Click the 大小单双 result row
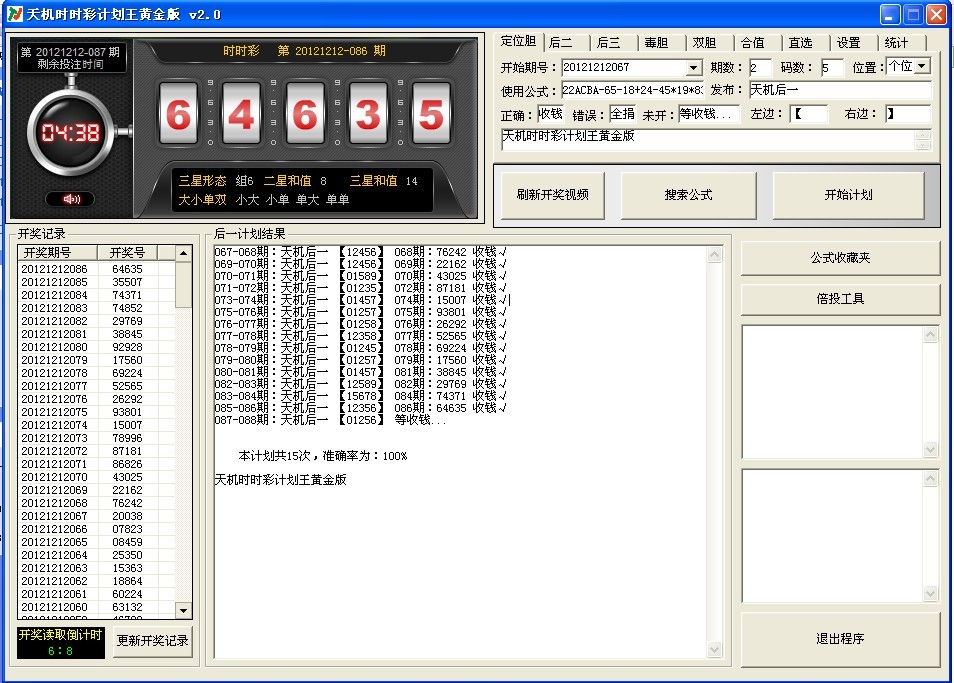Viewport: 954px width, 683px height. [263, 199]
